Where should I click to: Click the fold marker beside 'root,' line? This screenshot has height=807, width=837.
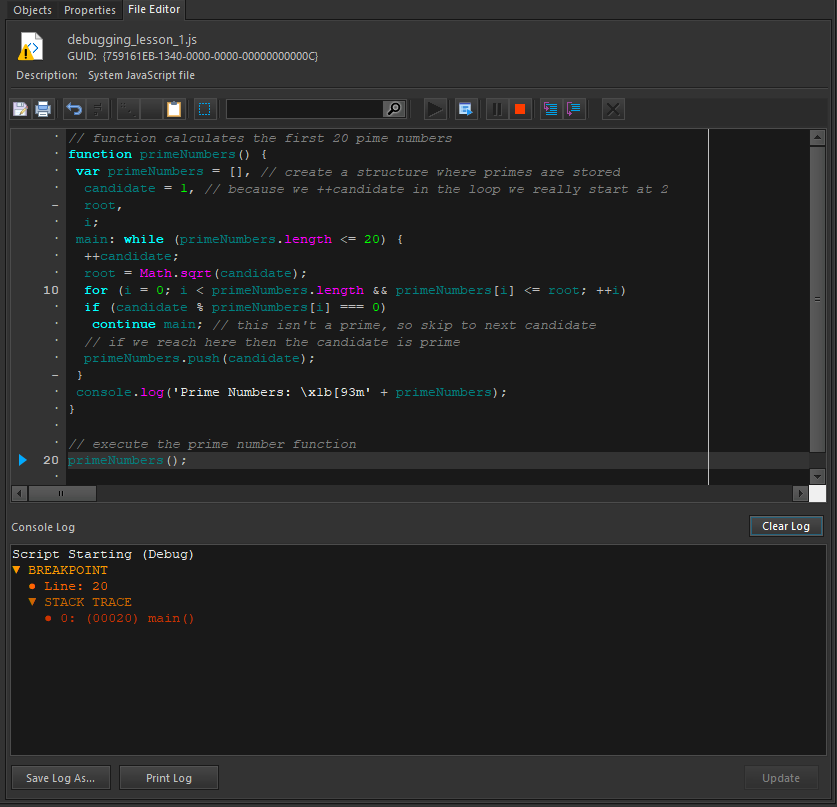point(56,205)
